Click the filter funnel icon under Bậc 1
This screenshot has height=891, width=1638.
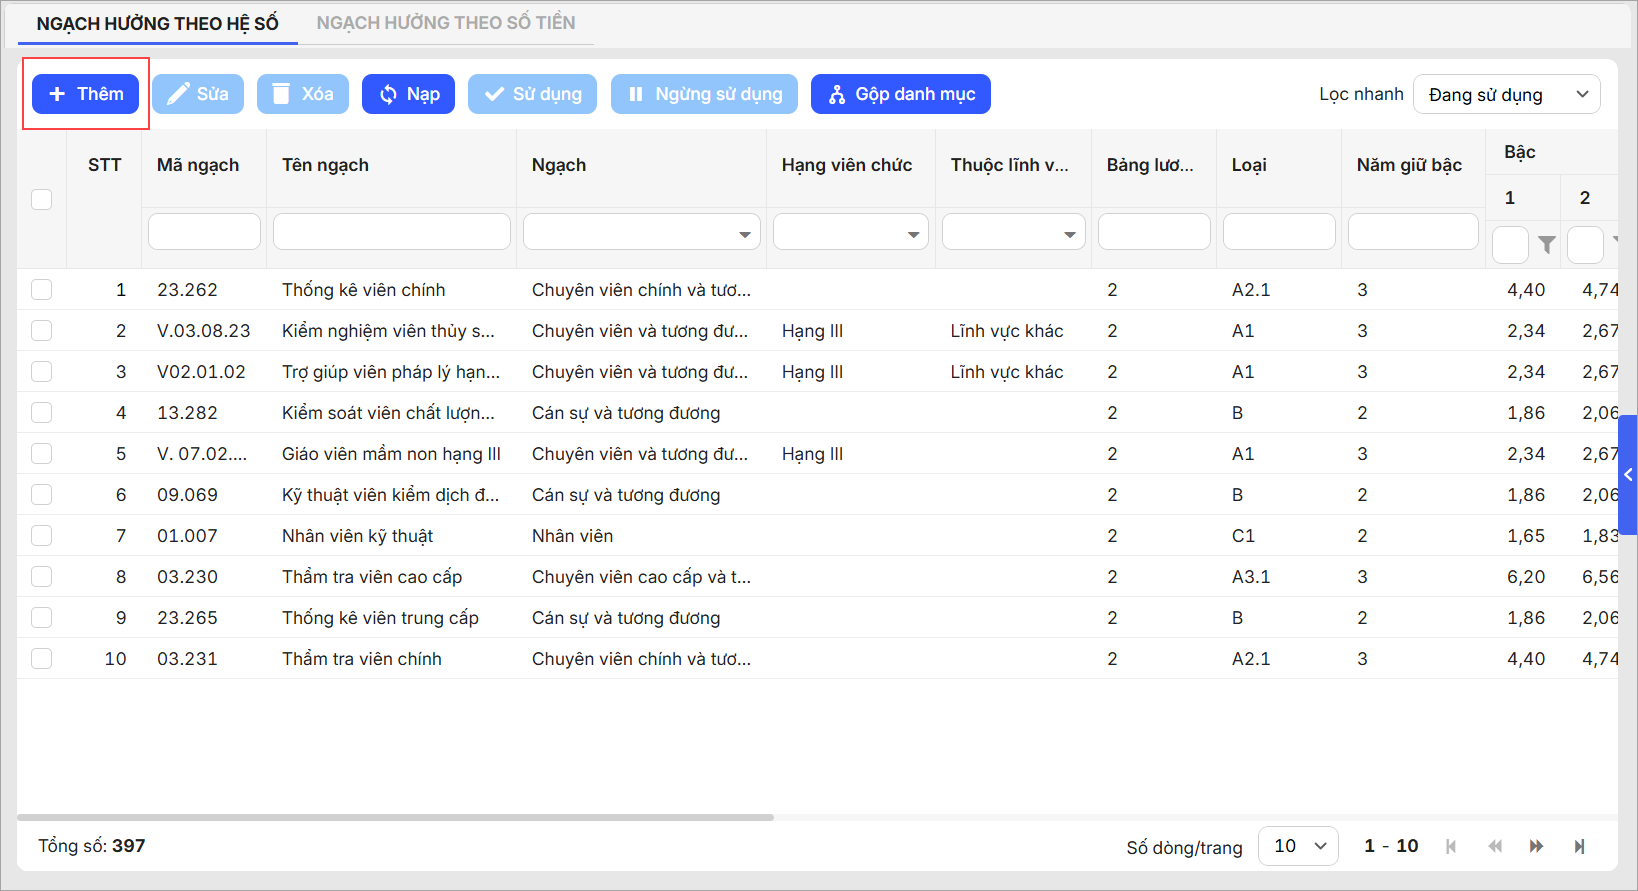point(1546,245)
